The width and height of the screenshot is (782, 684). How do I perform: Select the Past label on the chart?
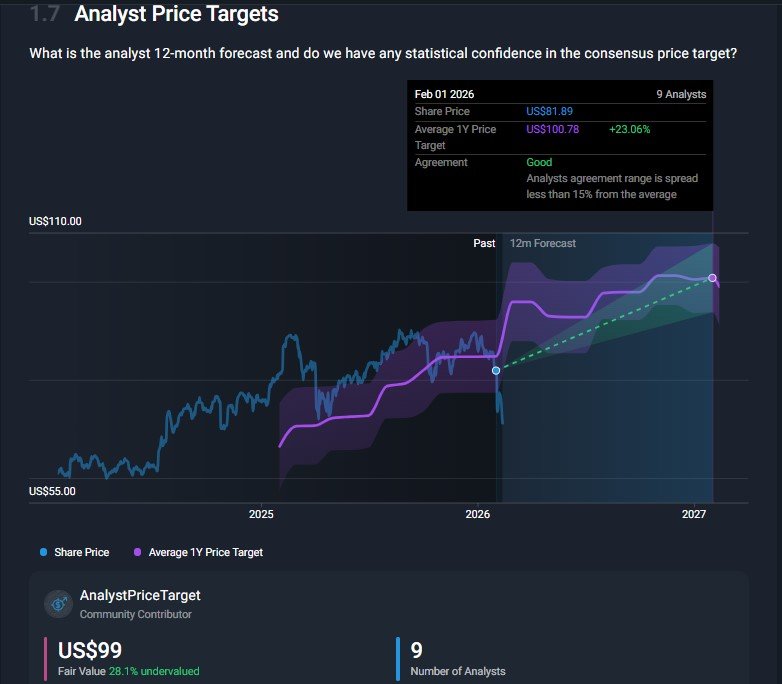click(484, 243)
